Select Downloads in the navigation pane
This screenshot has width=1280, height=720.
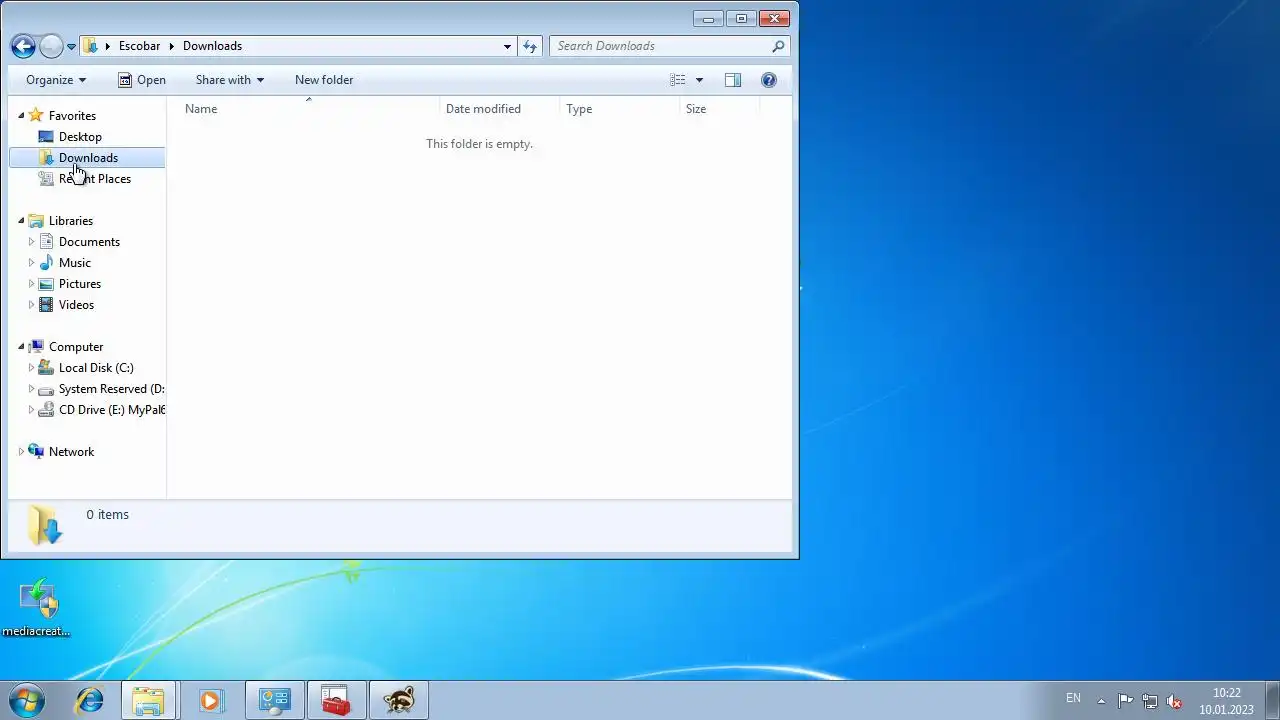(88, 158)
